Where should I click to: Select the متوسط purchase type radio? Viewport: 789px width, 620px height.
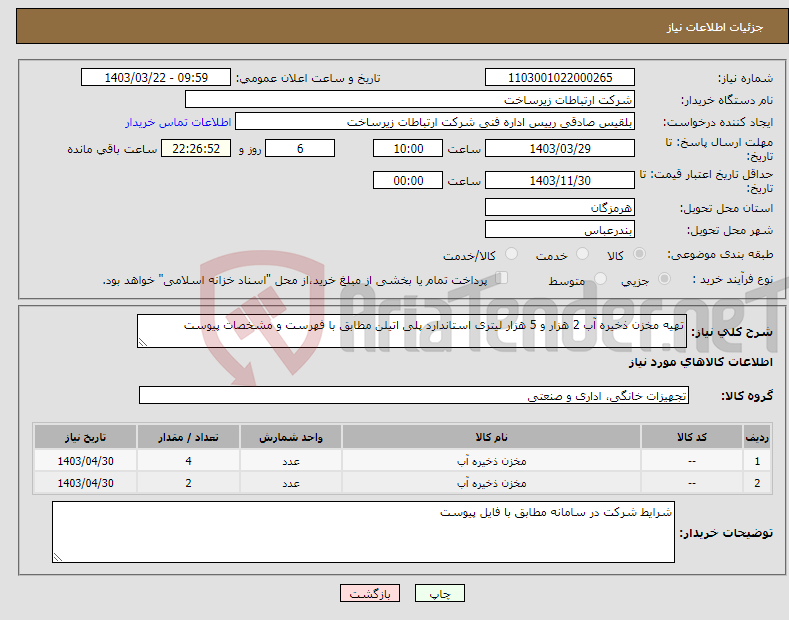click(x=600, y=278)
